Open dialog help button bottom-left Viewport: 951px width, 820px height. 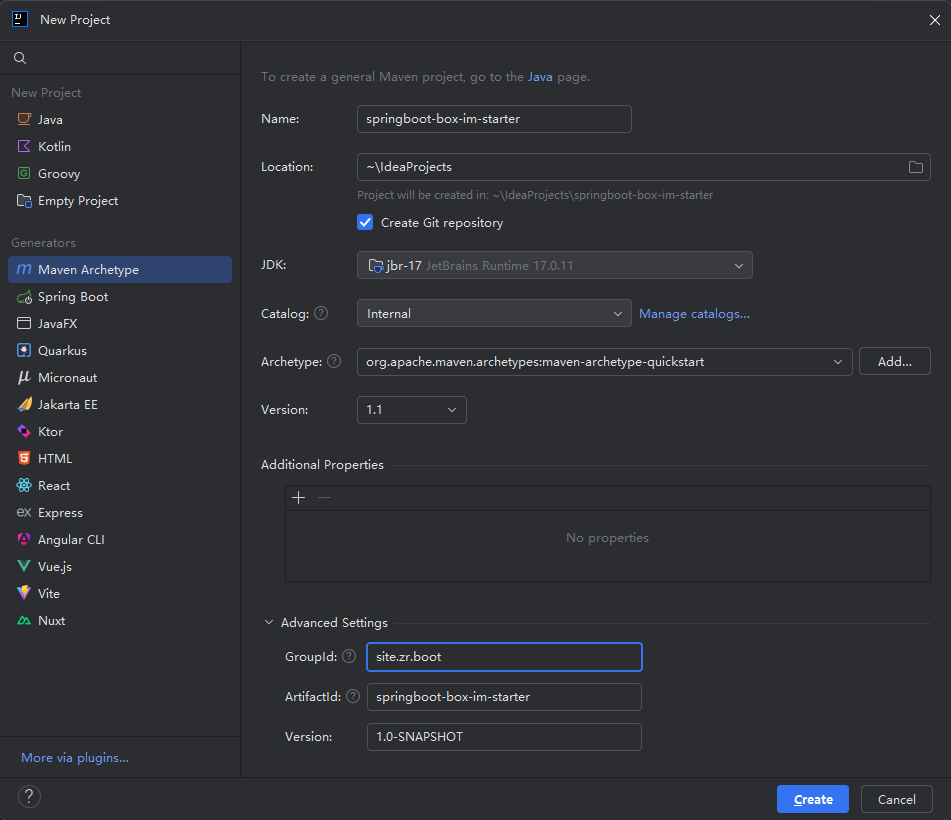pyautogui.click(x=29, y=797)
